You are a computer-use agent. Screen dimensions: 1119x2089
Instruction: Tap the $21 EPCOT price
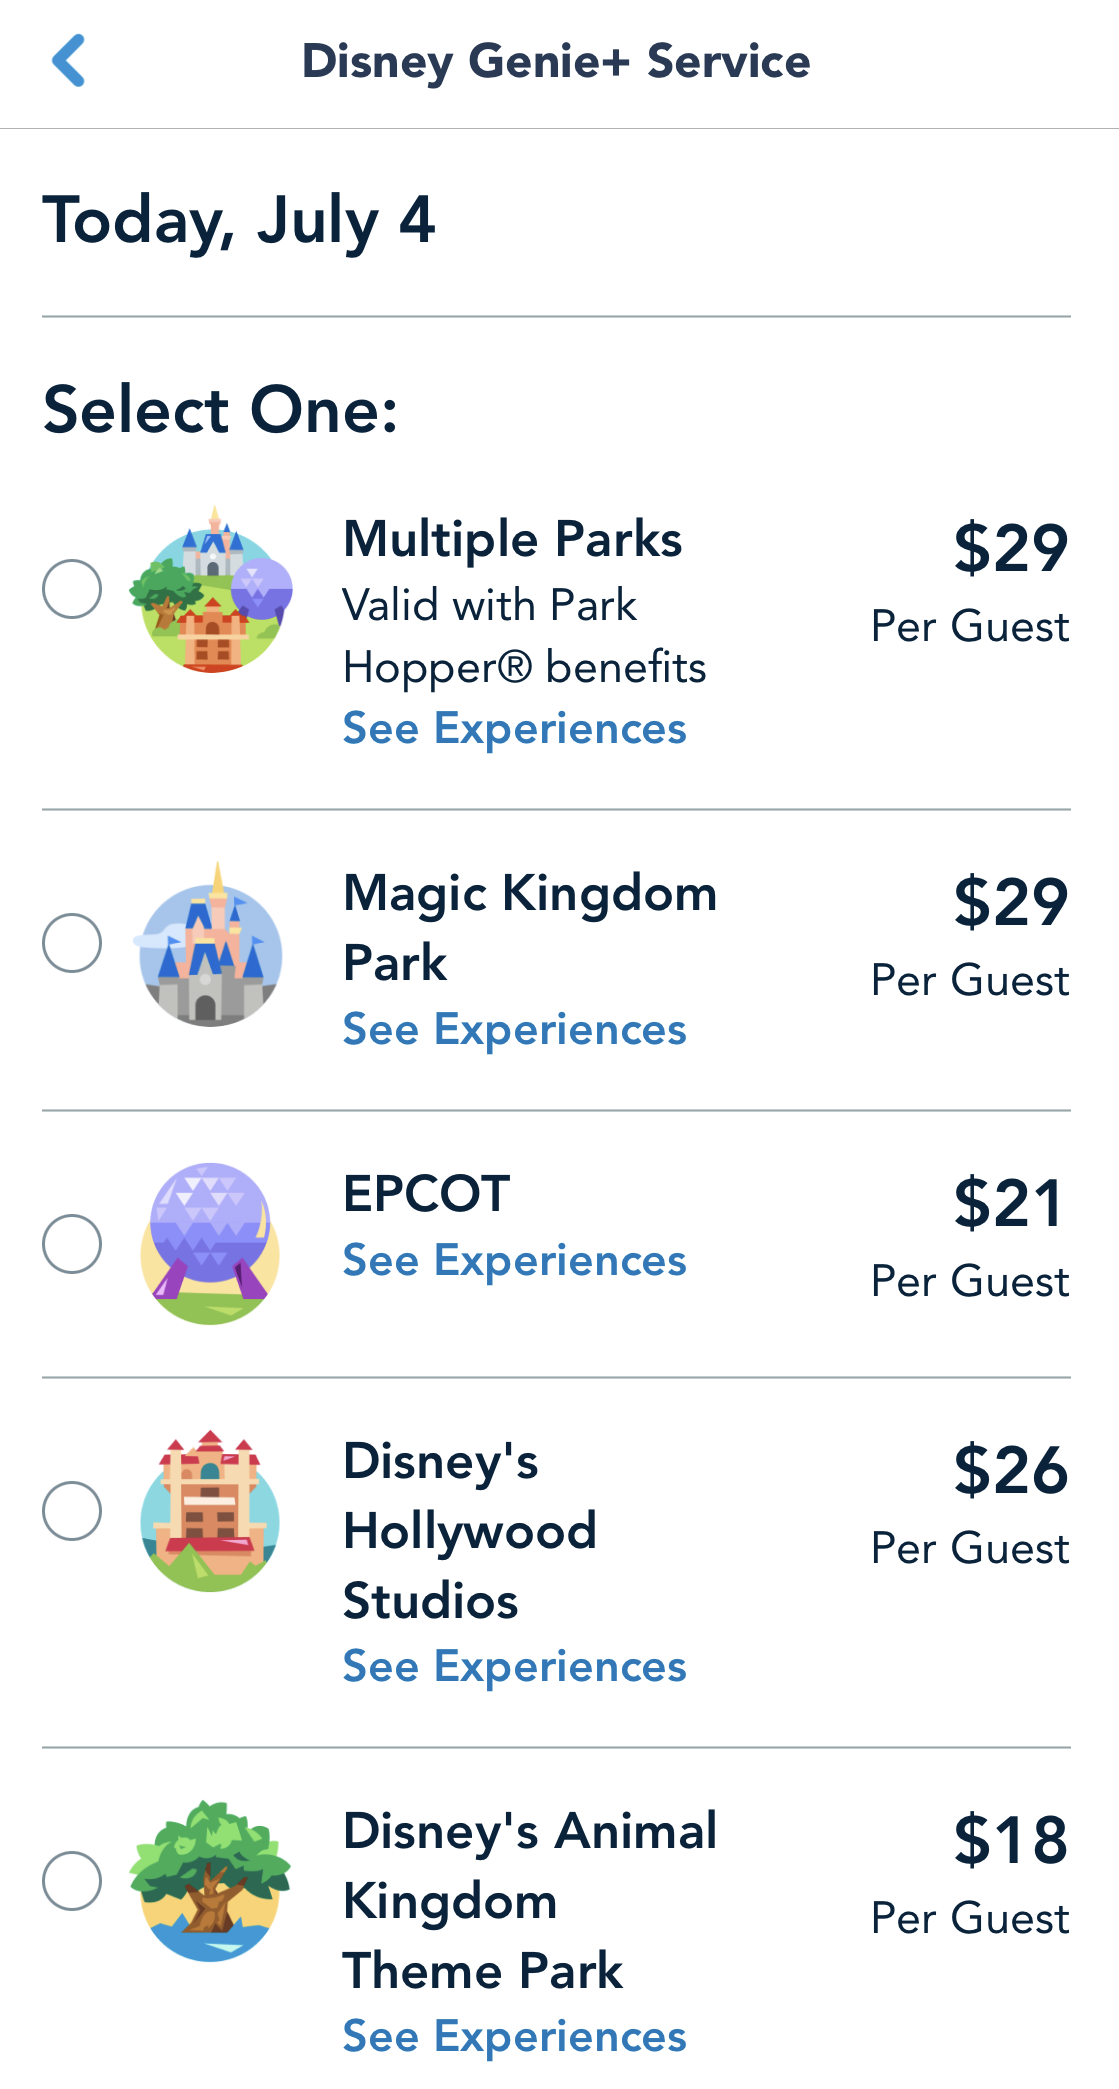pos(1008,1203)
